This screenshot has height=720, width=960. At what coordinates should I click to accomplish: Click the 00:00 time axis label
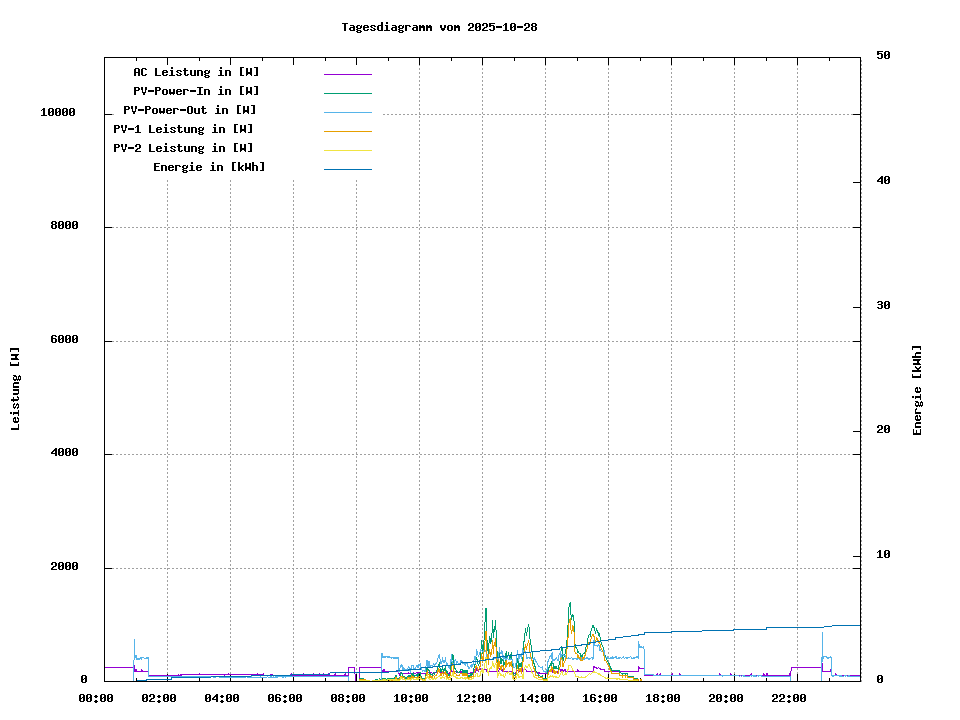coord(96,698)
